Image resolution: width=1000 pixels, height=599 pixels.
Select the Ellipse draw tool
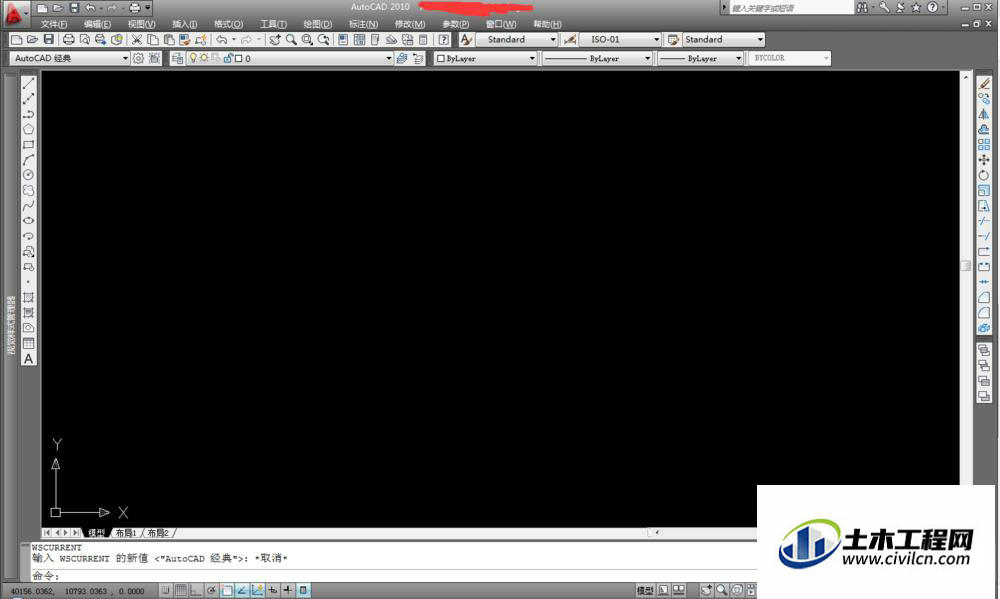(28, 221)
